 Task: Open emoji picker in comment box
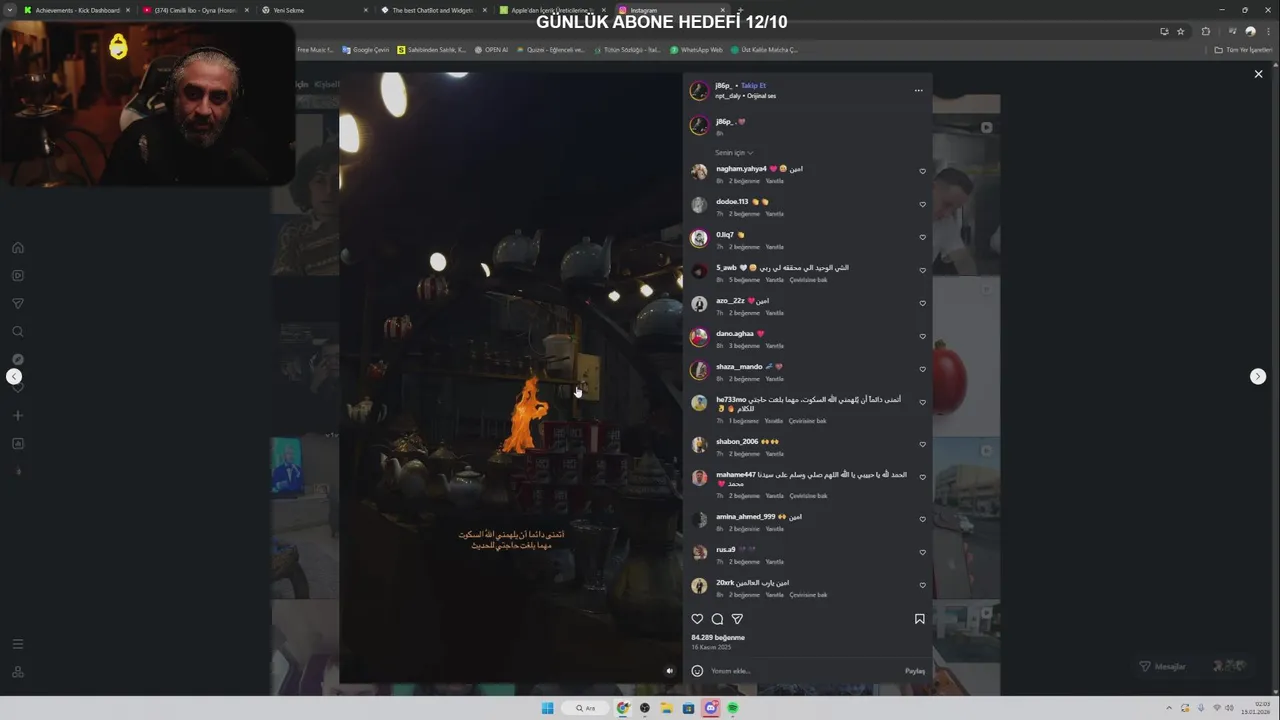[697, 671]
